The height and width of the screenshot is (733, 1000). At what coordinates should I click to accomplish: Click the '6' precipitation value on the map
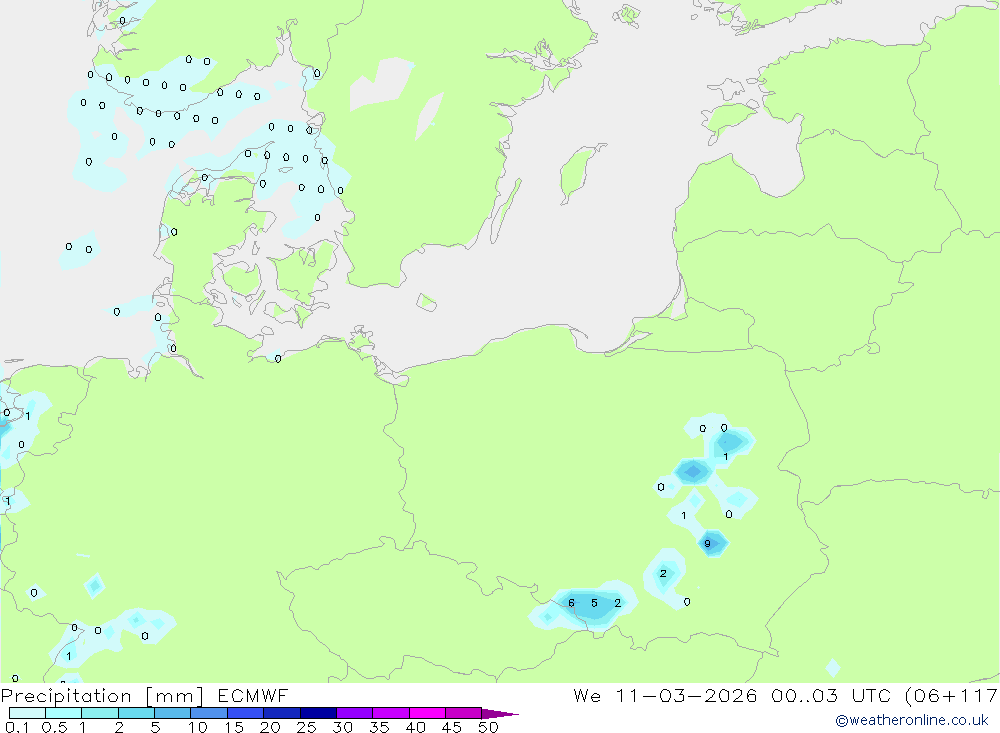571,603
